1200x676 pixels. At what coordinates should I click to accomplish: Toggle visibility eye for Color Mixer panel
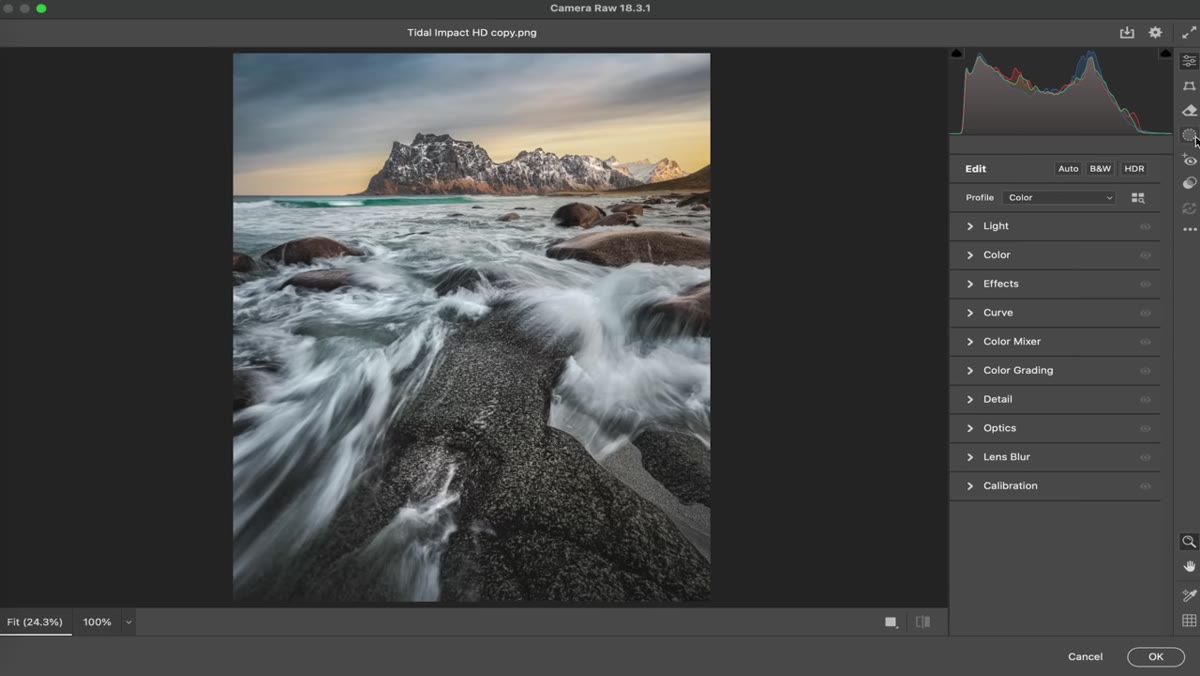click(x=1145, y=342)
